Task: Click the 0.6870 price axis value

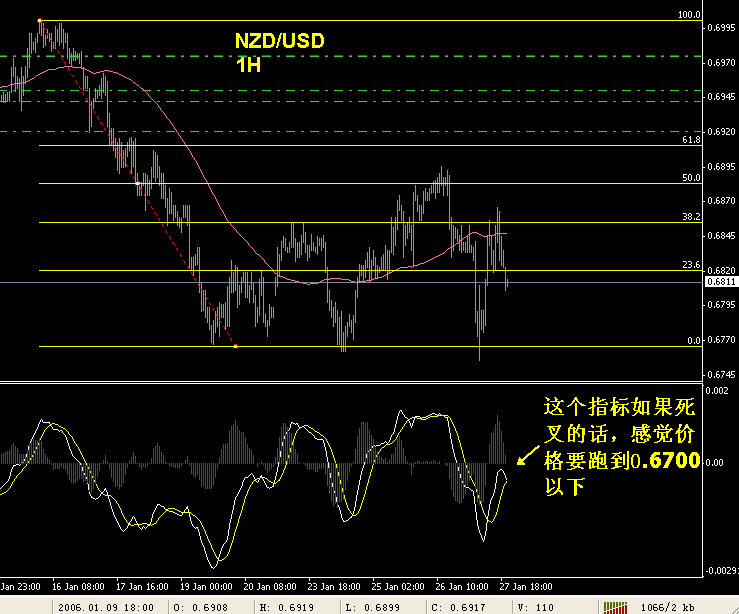Action: [721, 201]
